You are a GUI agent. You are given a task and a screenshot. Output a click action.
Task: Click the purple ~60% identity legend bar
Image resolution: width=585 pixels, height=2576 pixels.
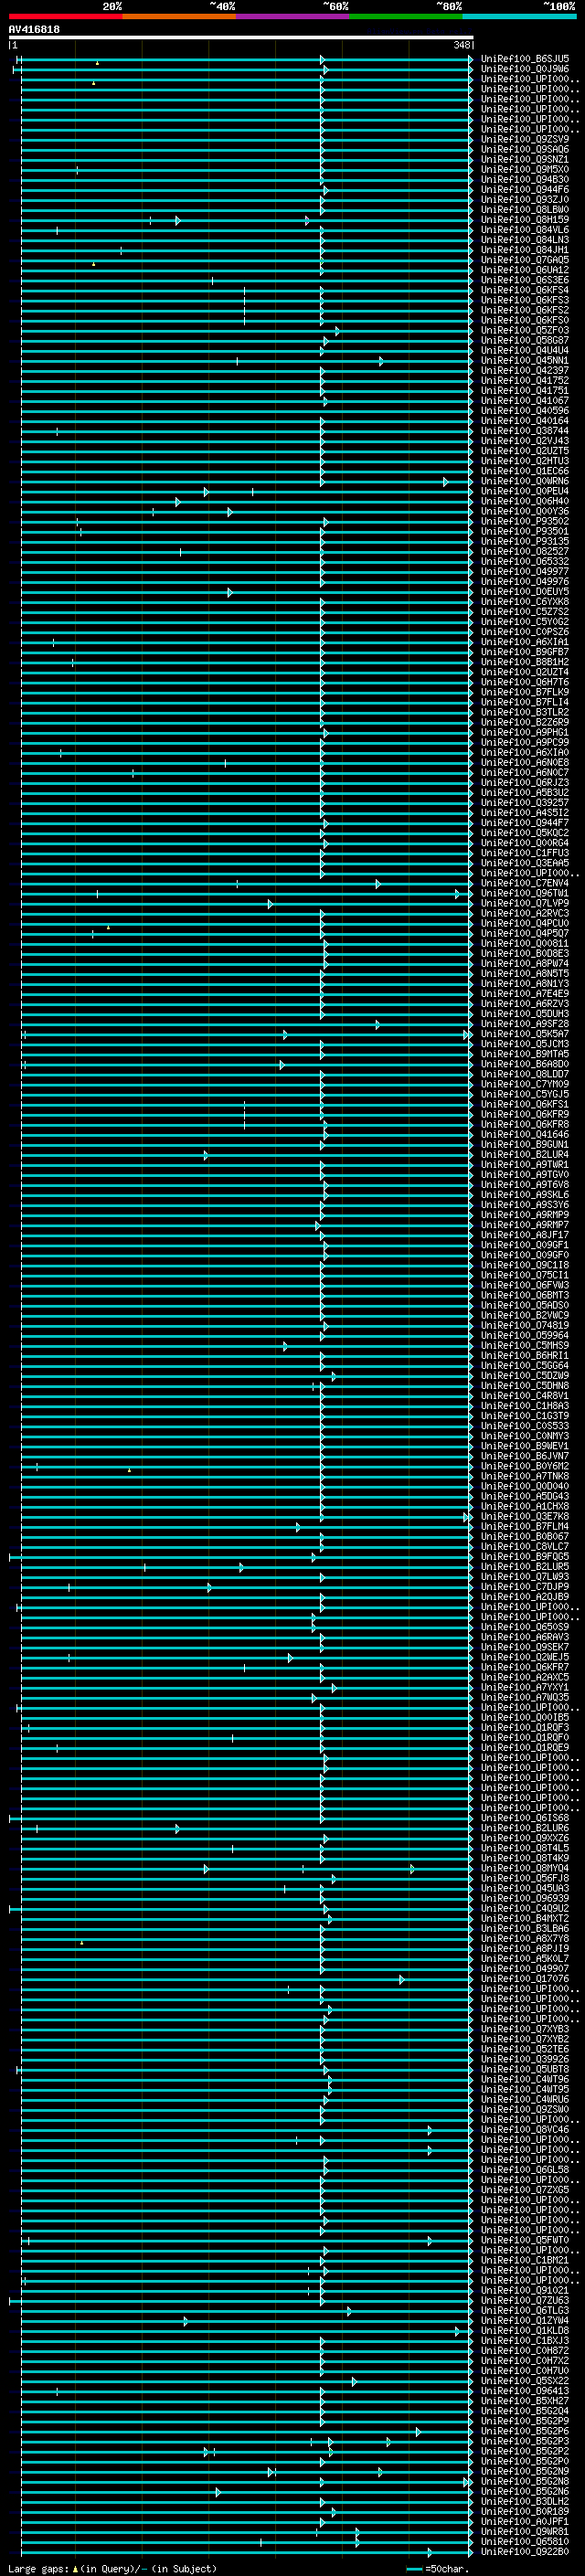292,17
